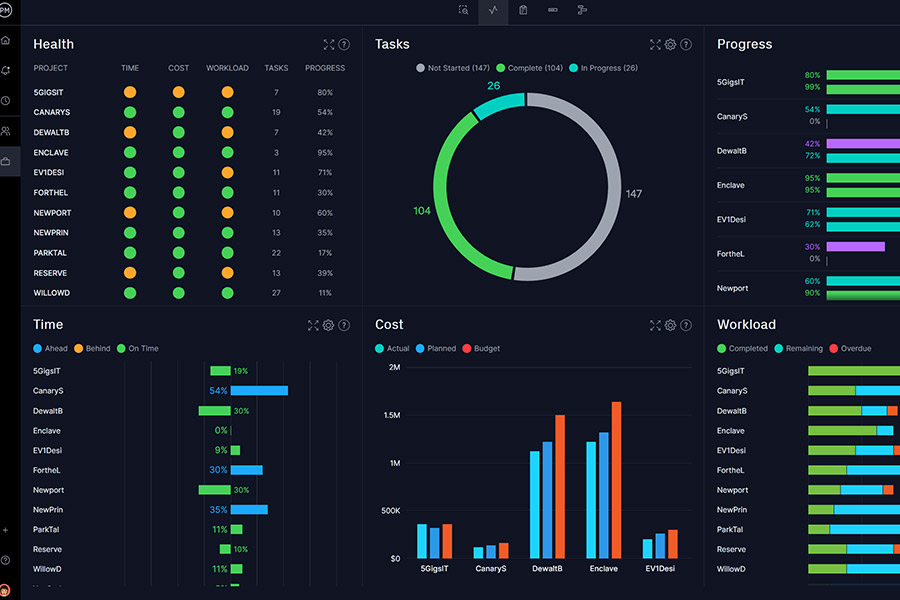
Task: Expand the Tasks panel to fullscreen
Action: click(655, 45)
